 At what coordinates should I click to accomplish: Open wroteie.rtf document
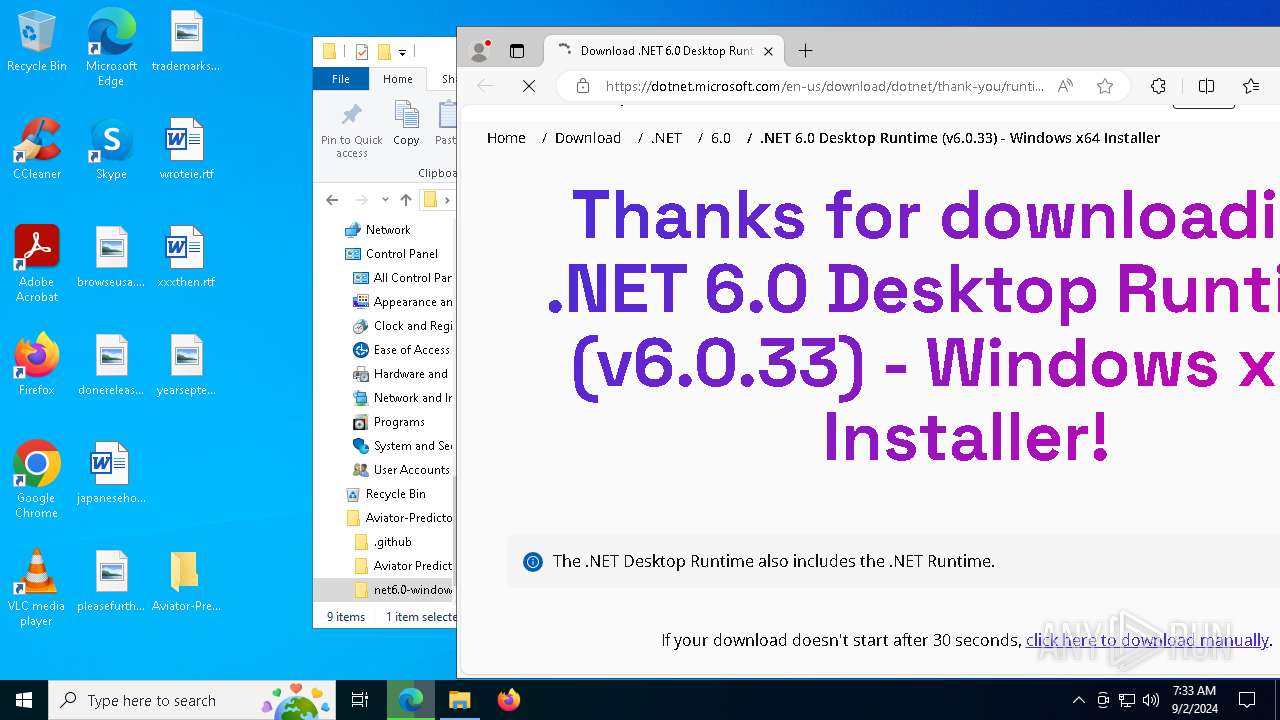186,149
